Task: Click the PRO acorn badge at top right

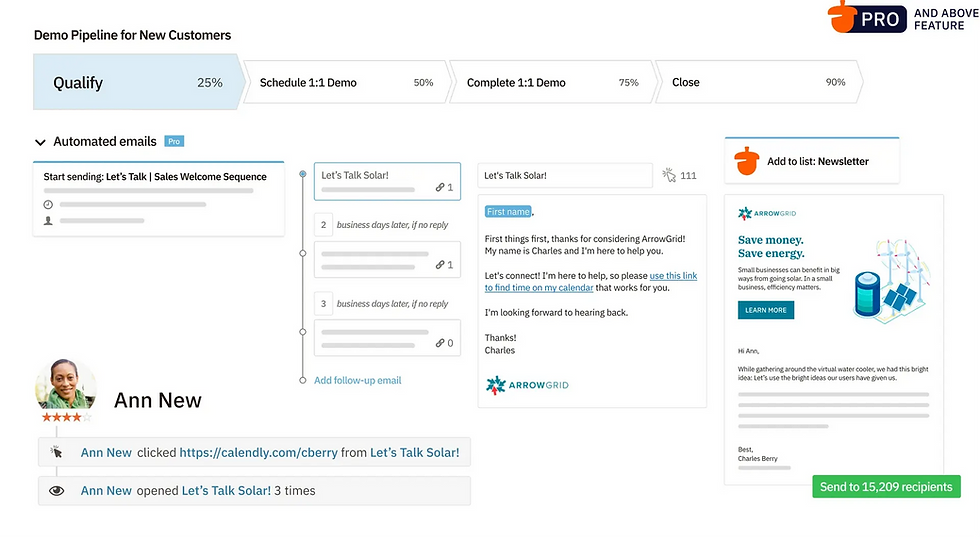Action: [x=867, y=18]
